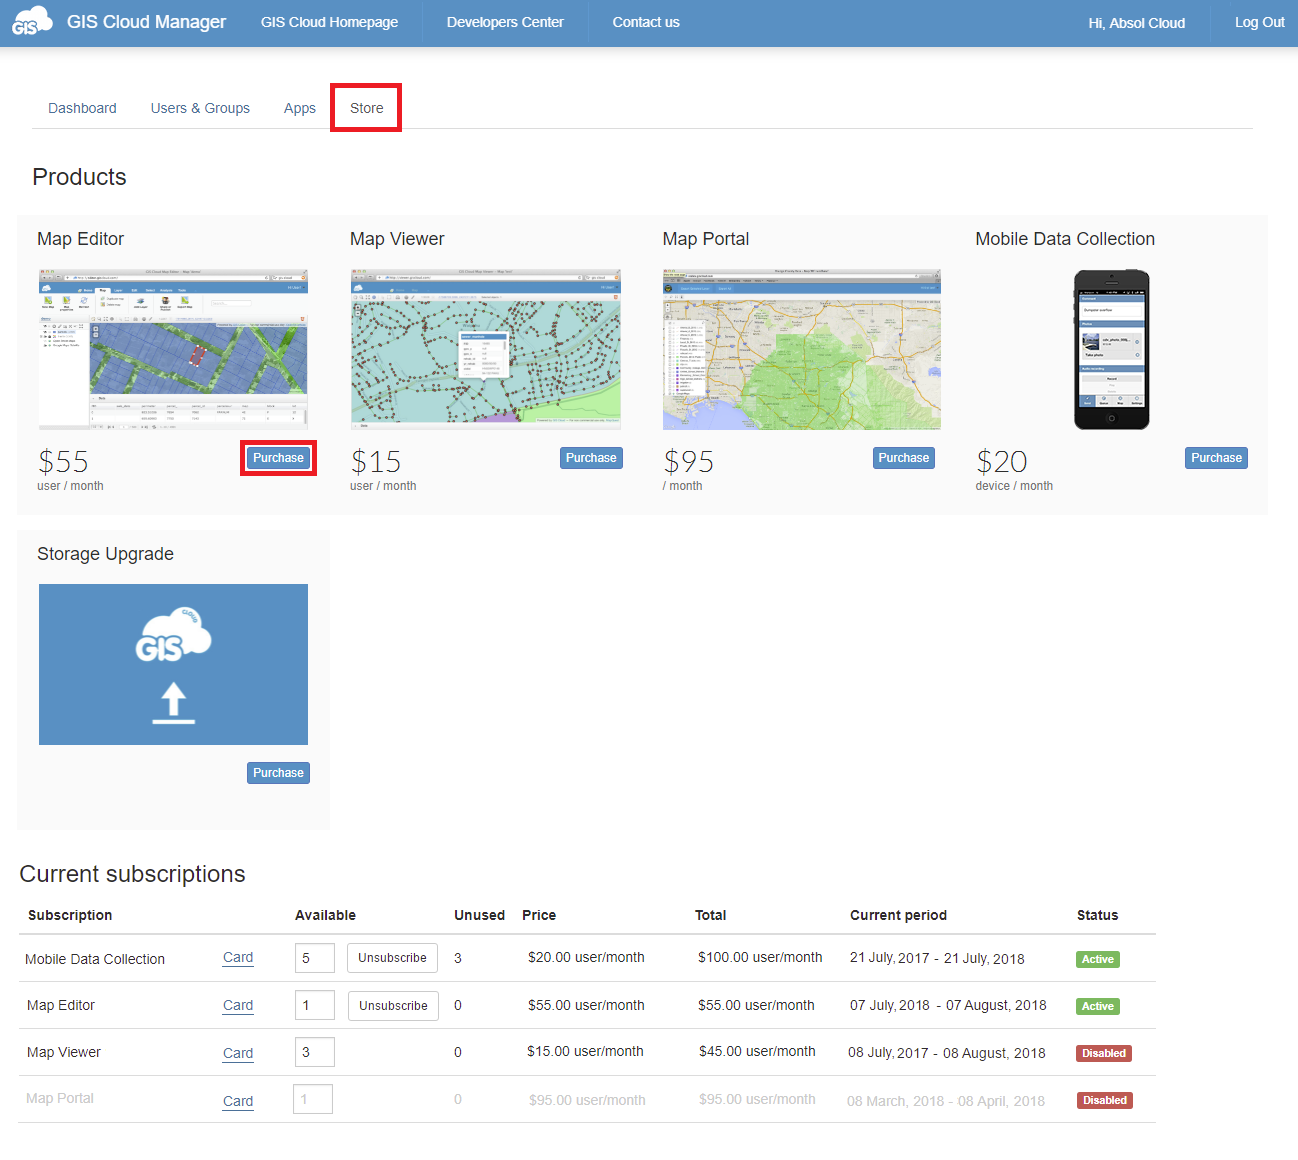Click the $95 price text
1298x1160 pixels.
point(689,462)
